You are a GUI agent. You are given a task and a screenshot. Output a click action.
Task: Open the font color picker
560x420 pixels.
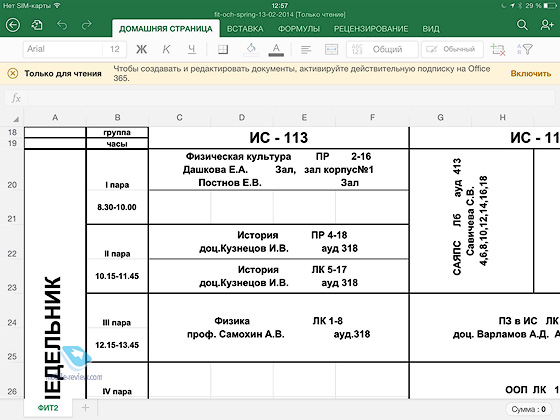coord(276,49)
